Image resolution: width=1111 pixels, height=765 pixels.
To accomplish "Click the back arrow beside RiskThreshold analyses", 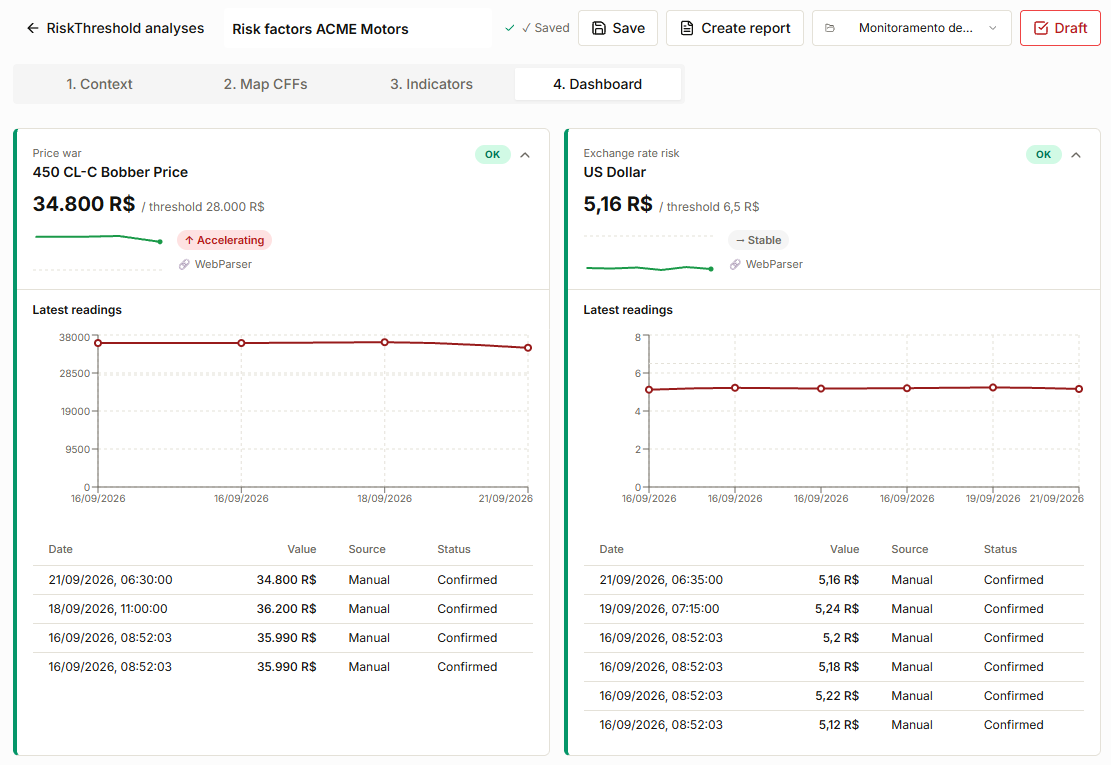I will [x=33, y=28].
